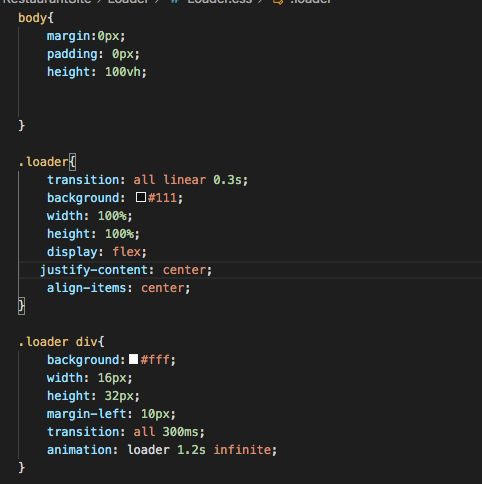Expand the Loader folder breadcrumb
Image resolution: width=482 pixels, height=484 pixels.
pos(128,1)
